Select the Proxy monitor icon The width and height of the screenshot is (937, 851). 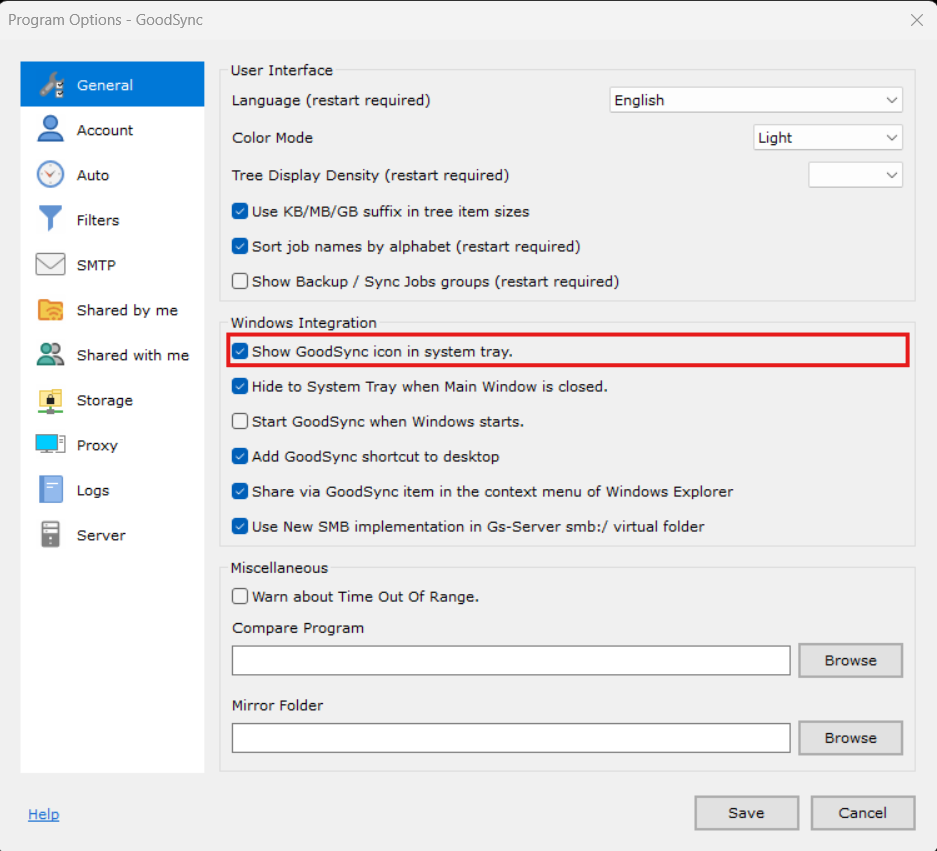(50, 445)
